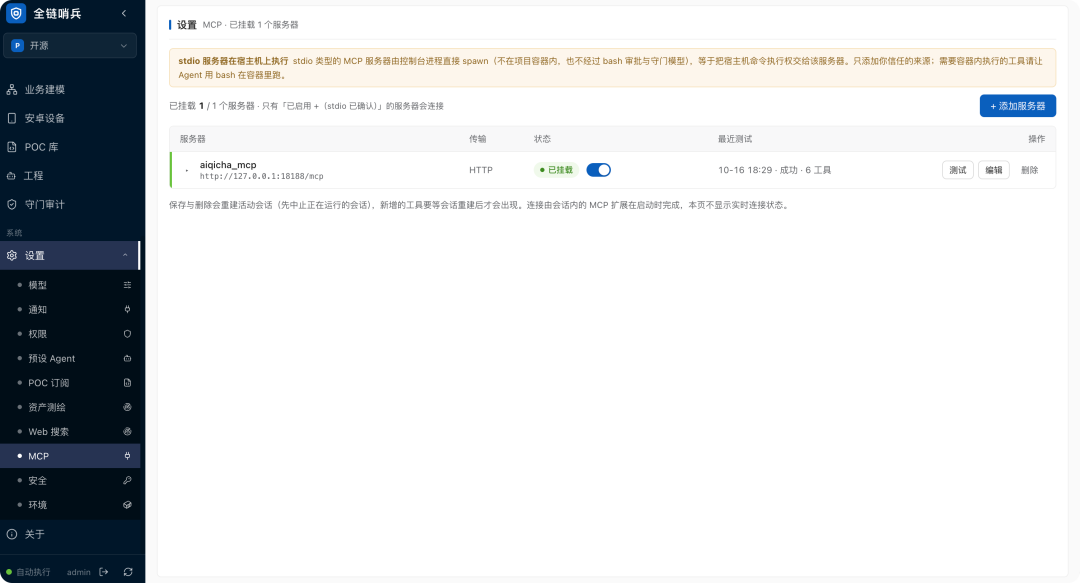Select 环境 settings submenu
Viewport: 1080px width, 583px height.
pos(70,505)
